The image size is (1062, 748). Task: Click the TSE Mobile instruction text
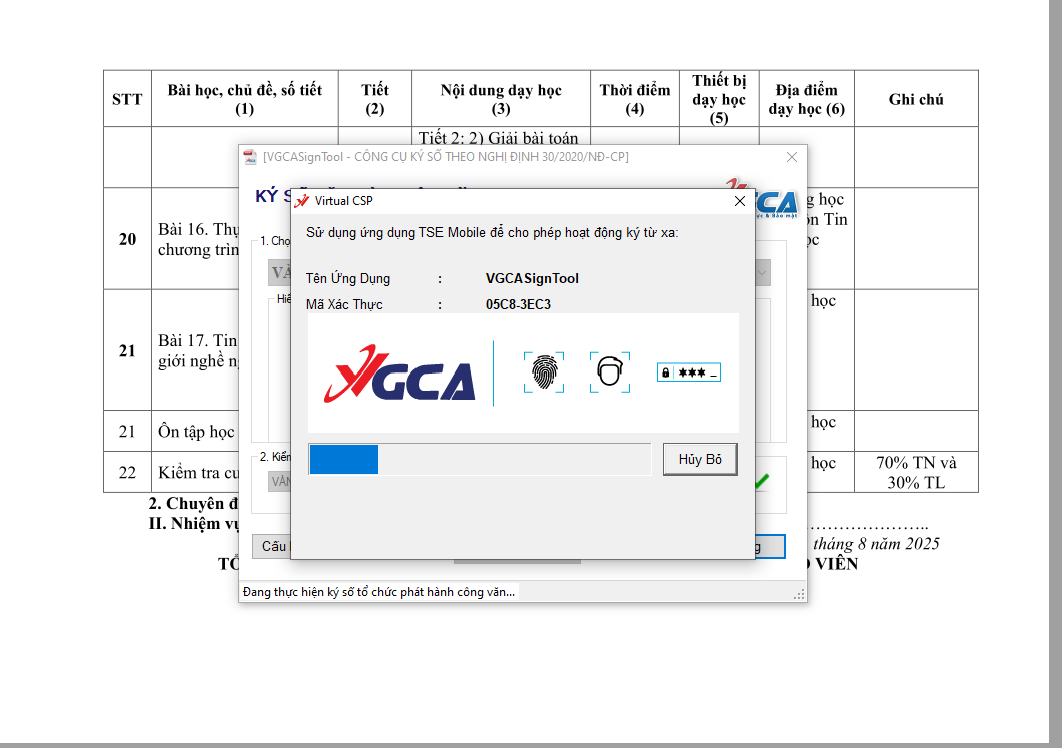pyautogui.click(x=492, y=232)
